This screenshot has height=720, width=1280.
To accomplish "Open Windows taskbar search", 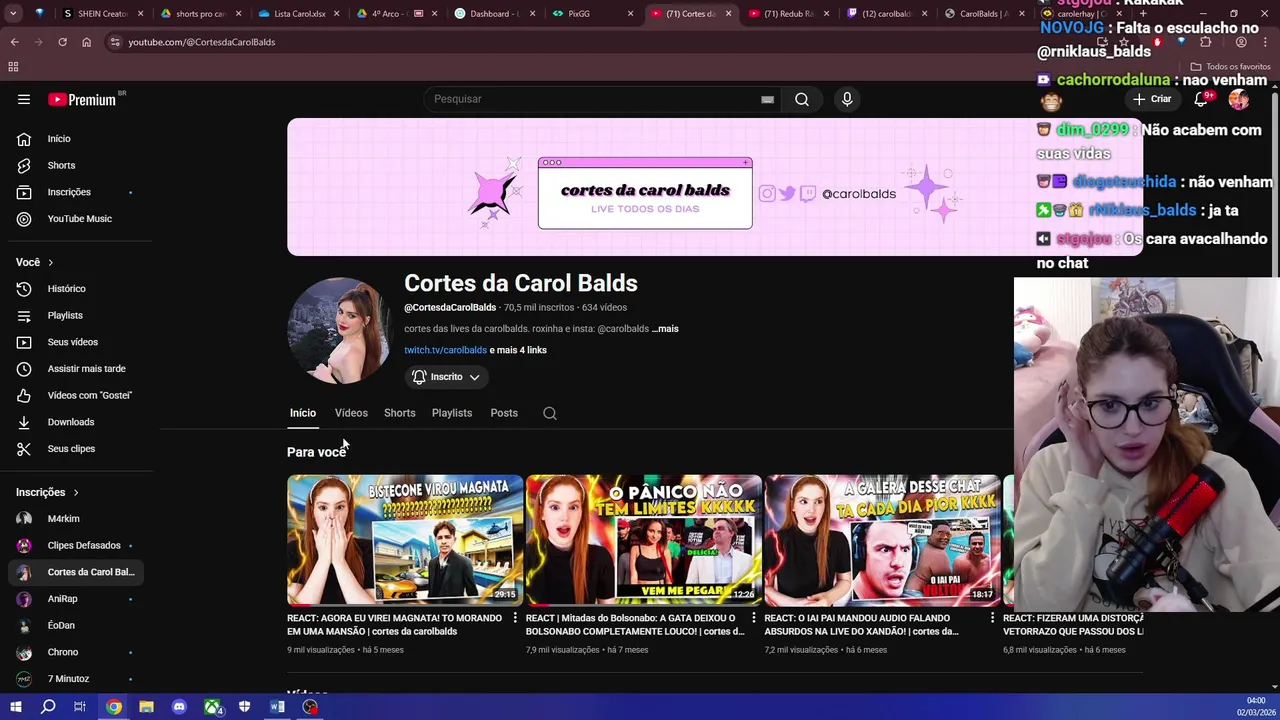I will pyautogui.click(x=48, y=707).
